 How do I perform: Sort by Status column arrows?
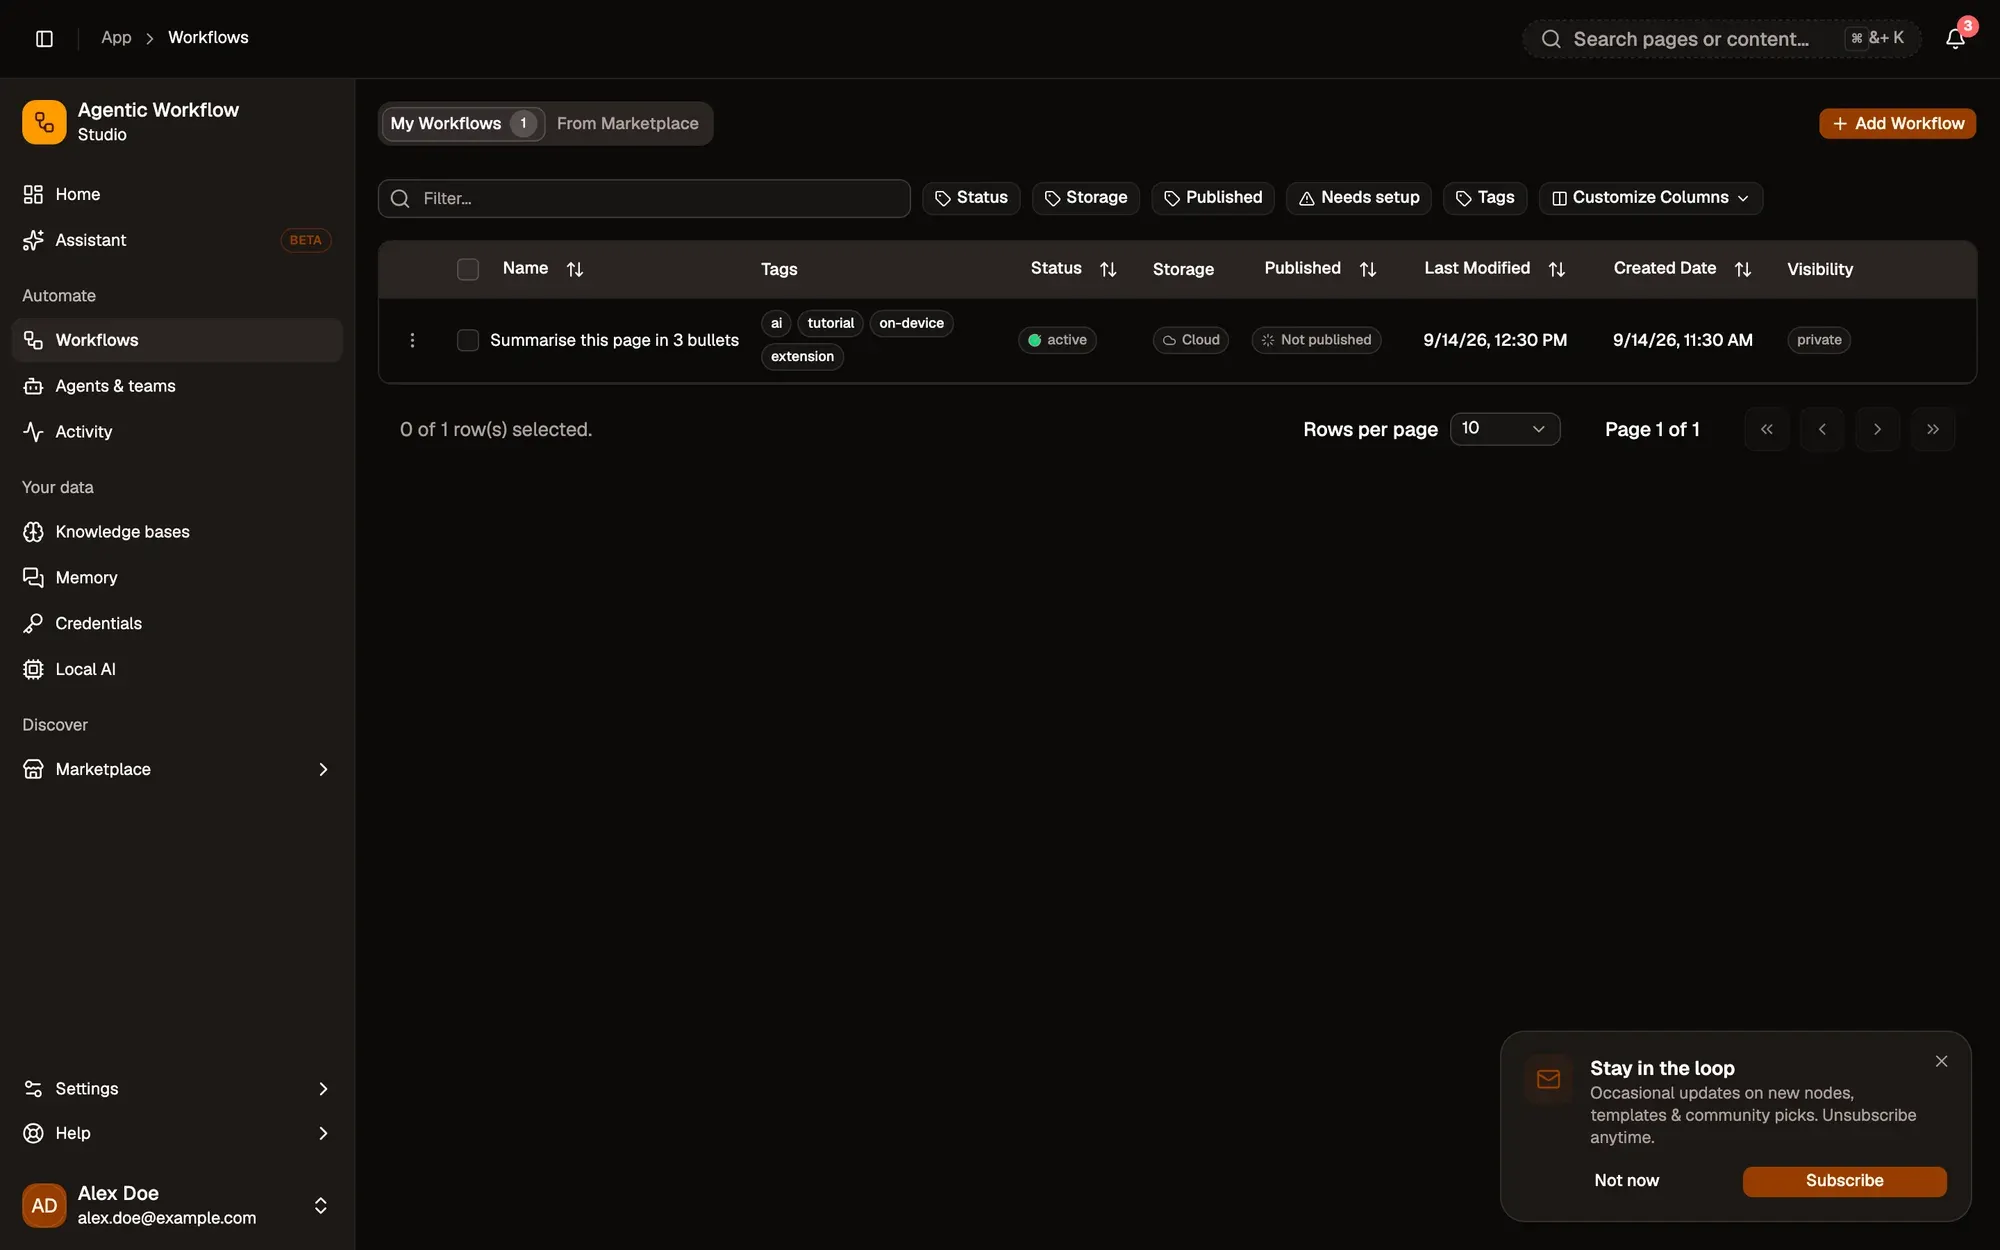[1108, 269]
